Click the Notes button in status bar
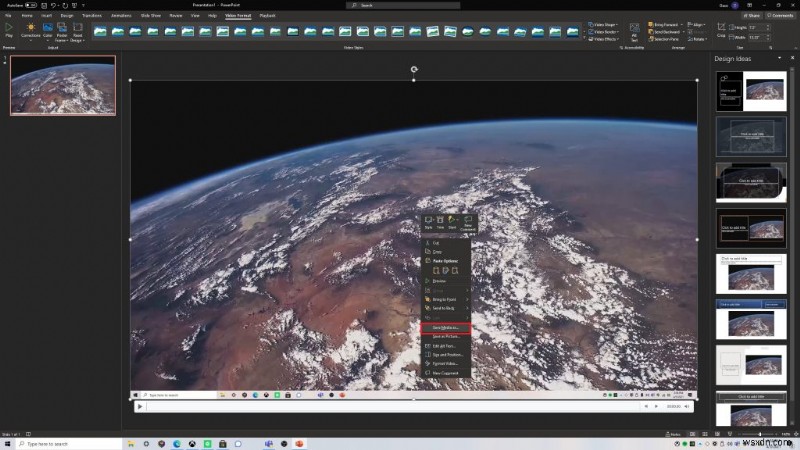This screenshot has height=450, width=800. 673,434
